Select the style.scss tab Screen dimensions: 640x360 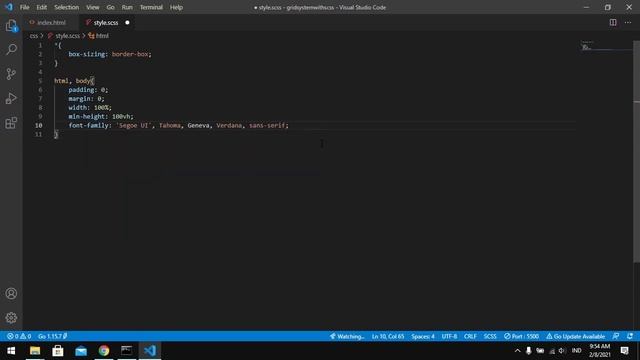[x=106, y=22]
